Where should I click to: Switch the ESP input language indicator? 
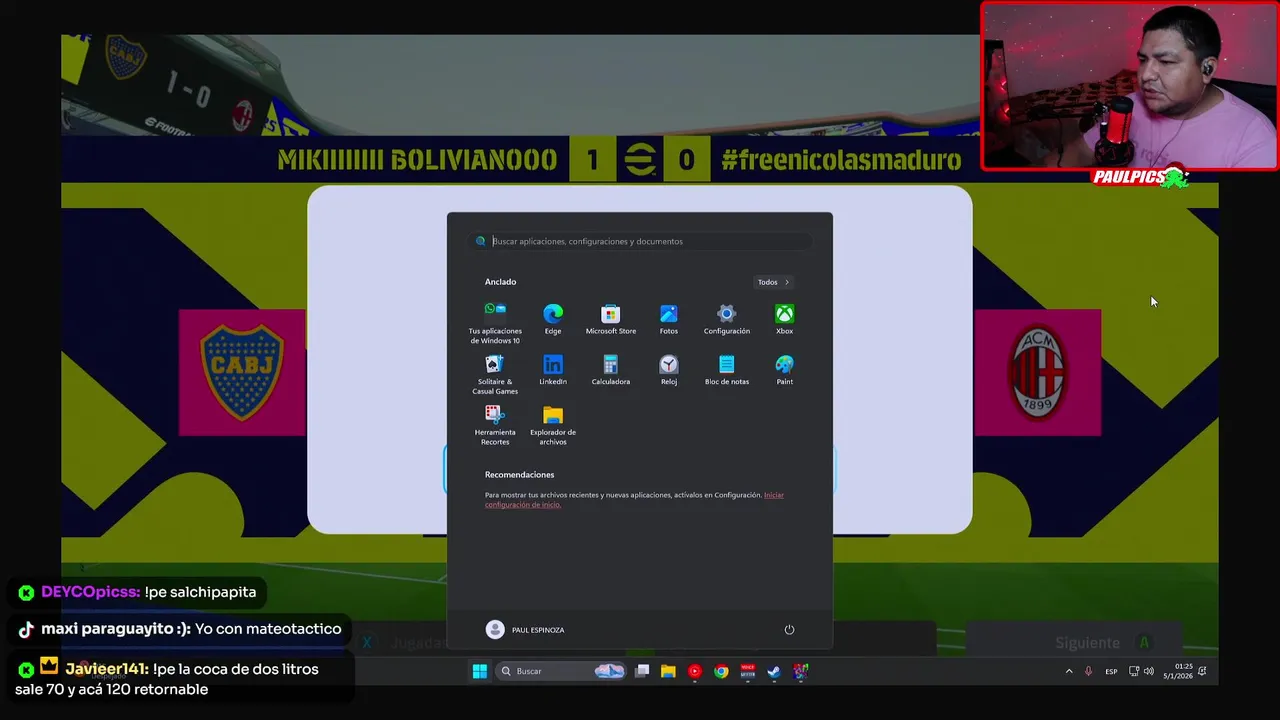pos(1111,672)
